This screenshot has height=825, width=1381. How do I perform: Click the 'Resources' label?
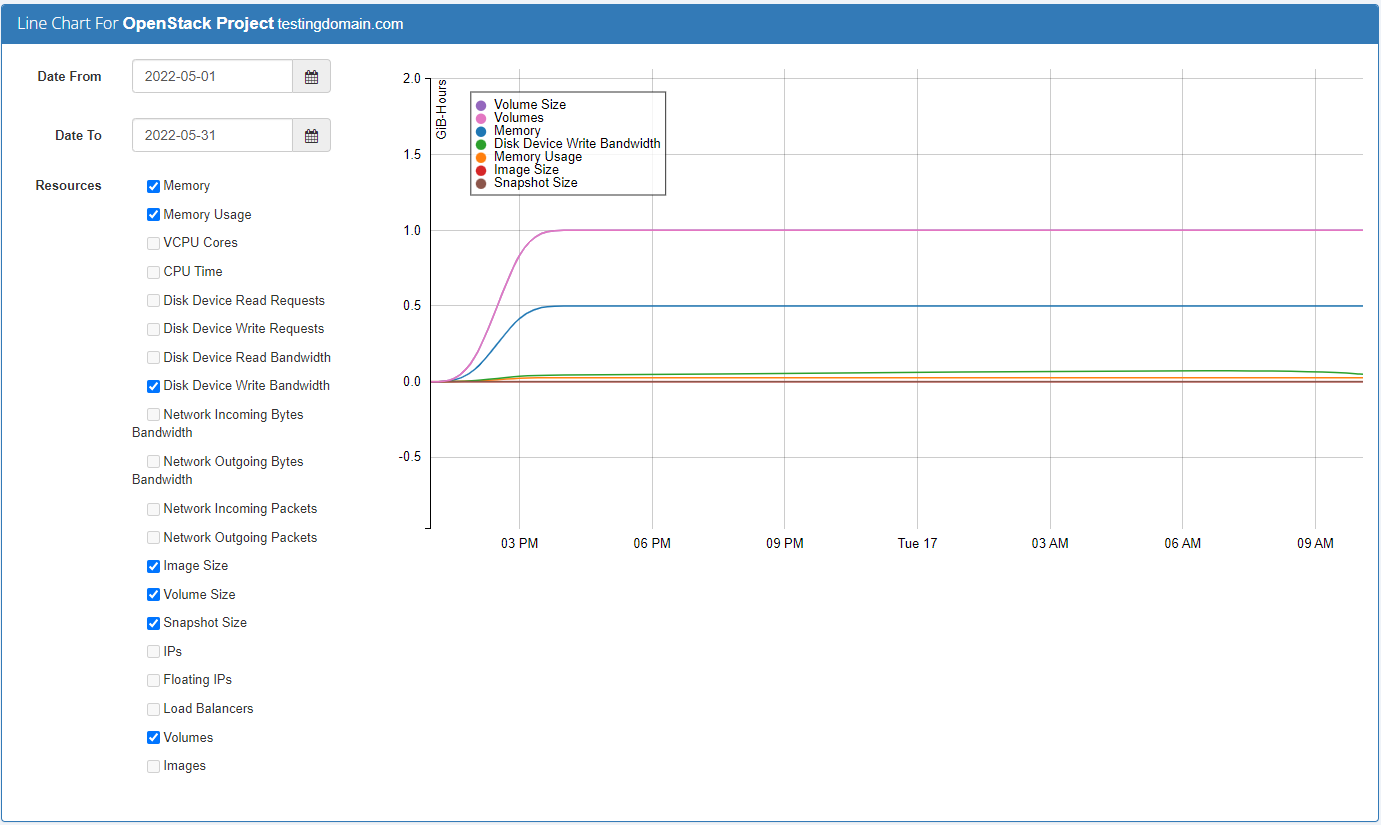point(68,186)
